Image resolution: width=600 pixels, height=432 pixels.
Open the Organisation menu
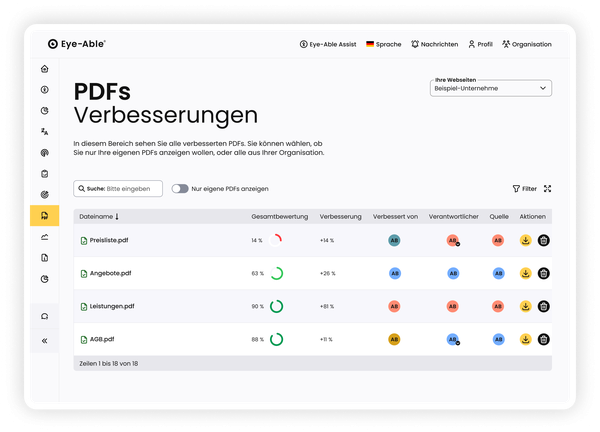(527, 44)
